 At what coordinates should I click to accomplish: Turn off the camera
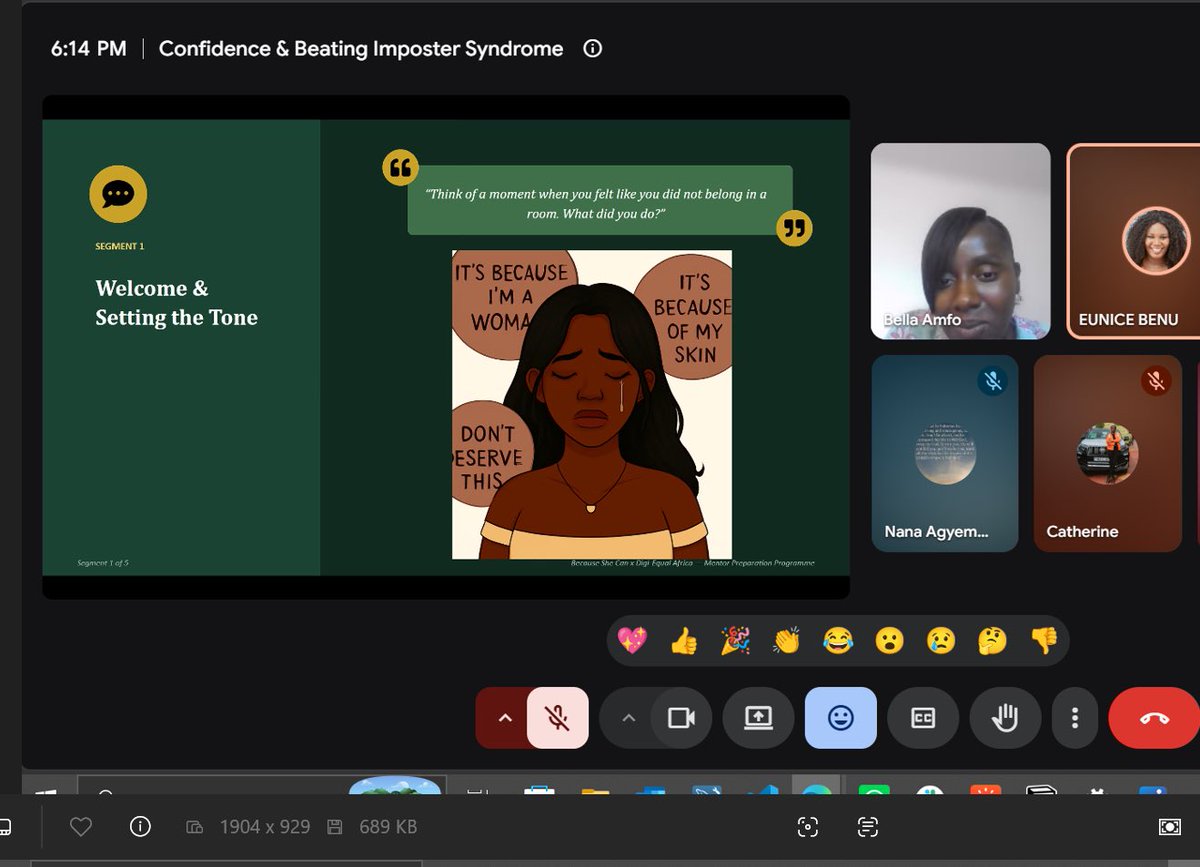point(682,718)
